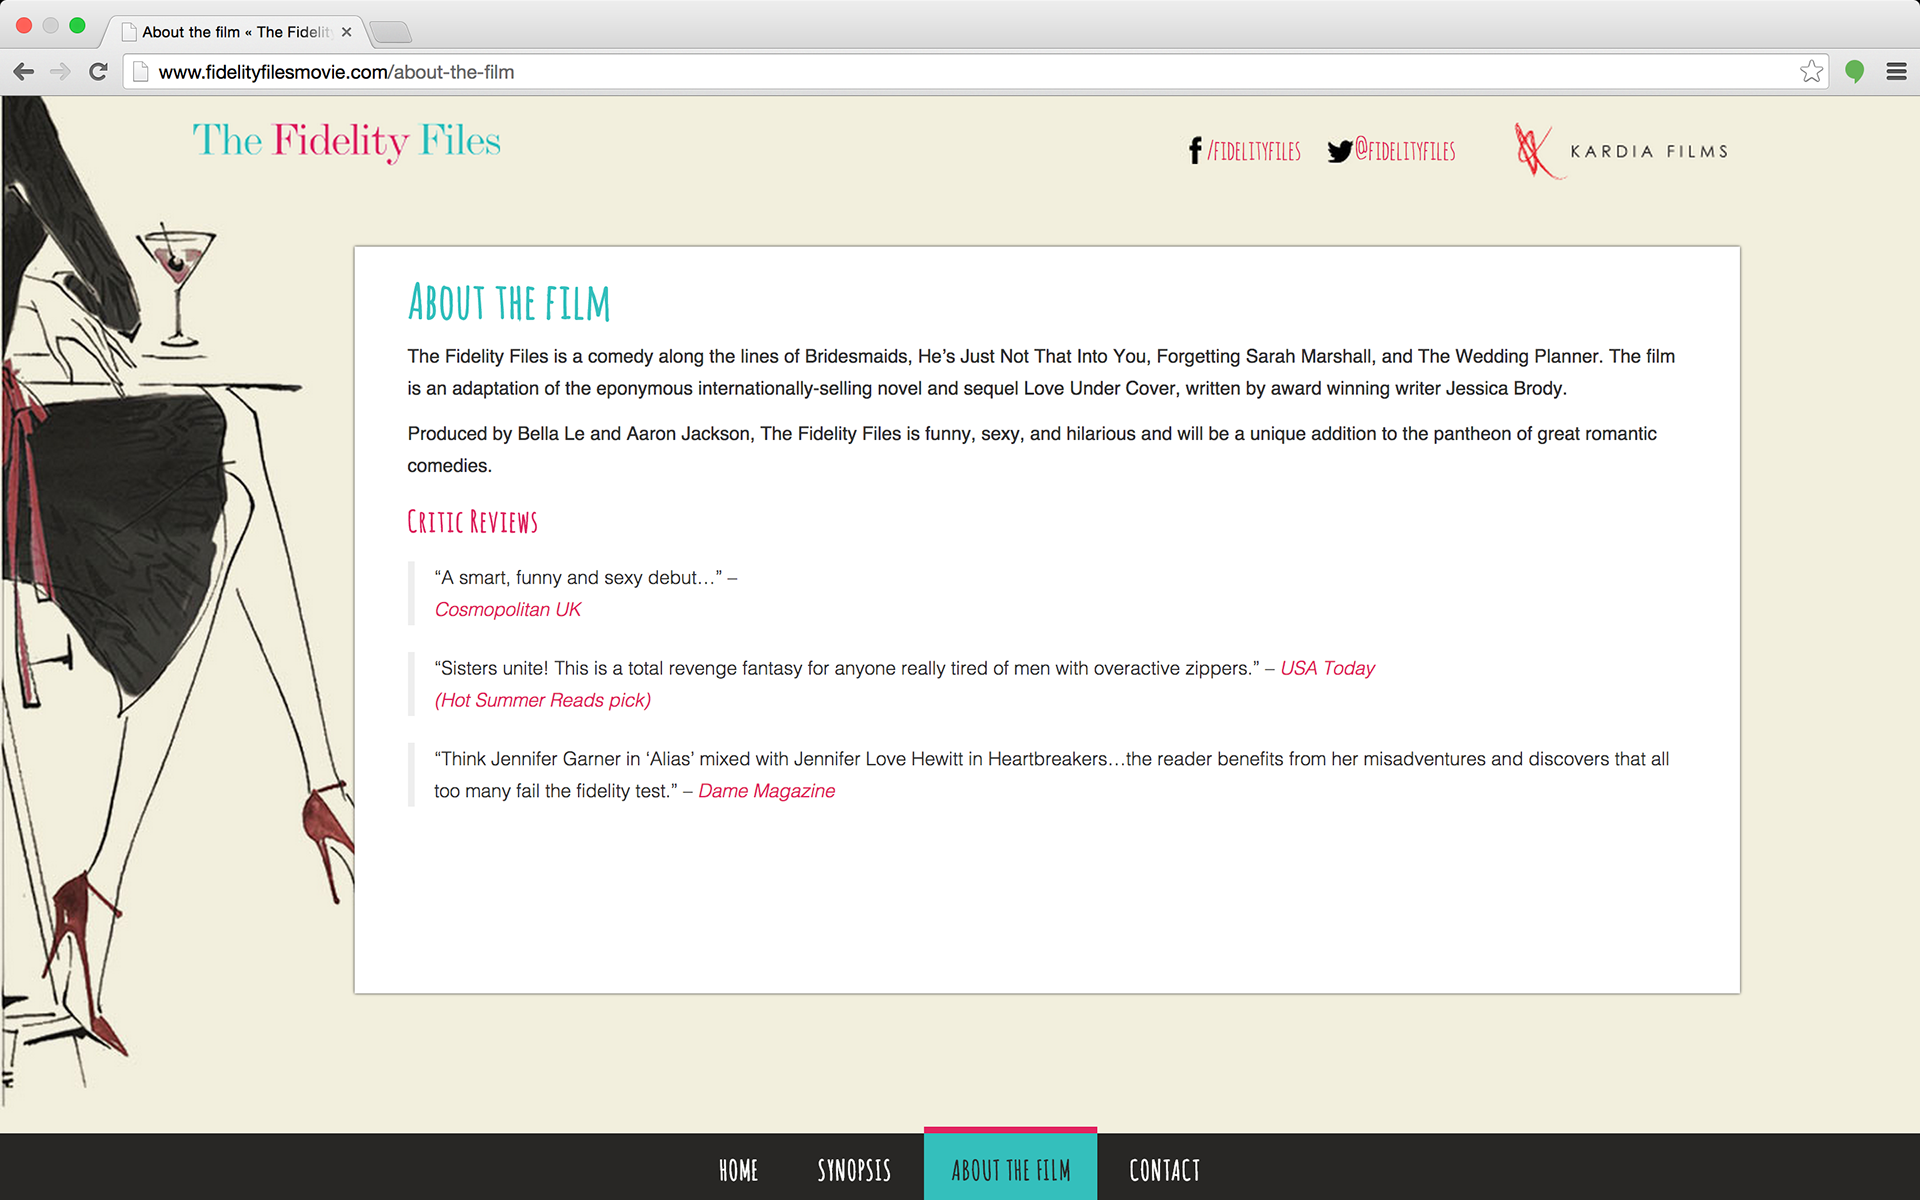Image resolution: width=1920 pixels, height=1200 pixels.
Task: Click The Fidelity Files site logo
Action: point(346,141)
